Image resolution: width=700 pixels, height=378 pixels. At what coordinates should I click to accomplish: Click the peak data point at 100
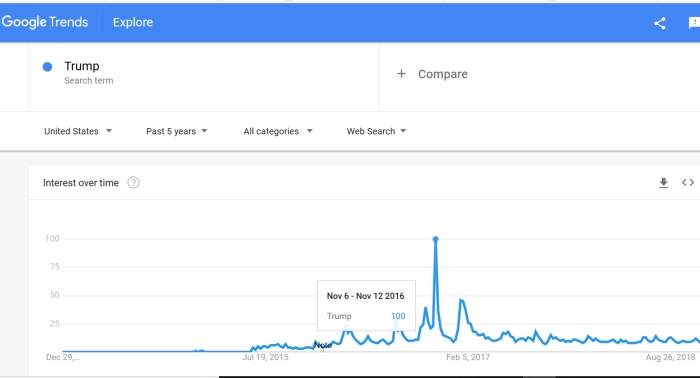(x=435, y=239)
